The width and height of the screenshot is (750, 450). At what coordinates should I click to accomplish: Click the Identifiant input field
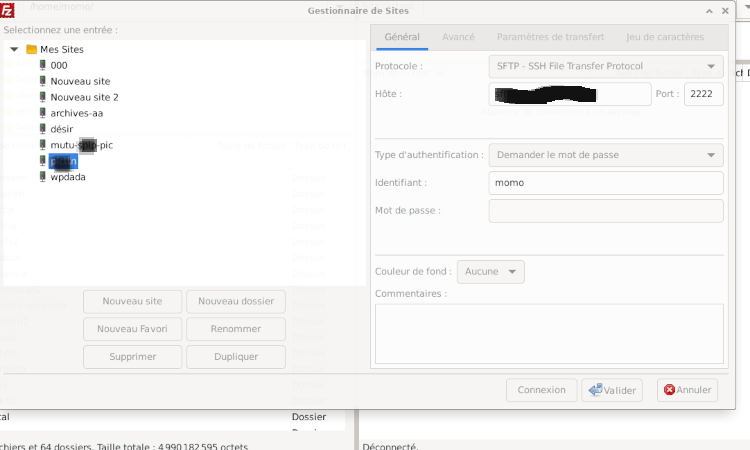(x=605, y=183)
